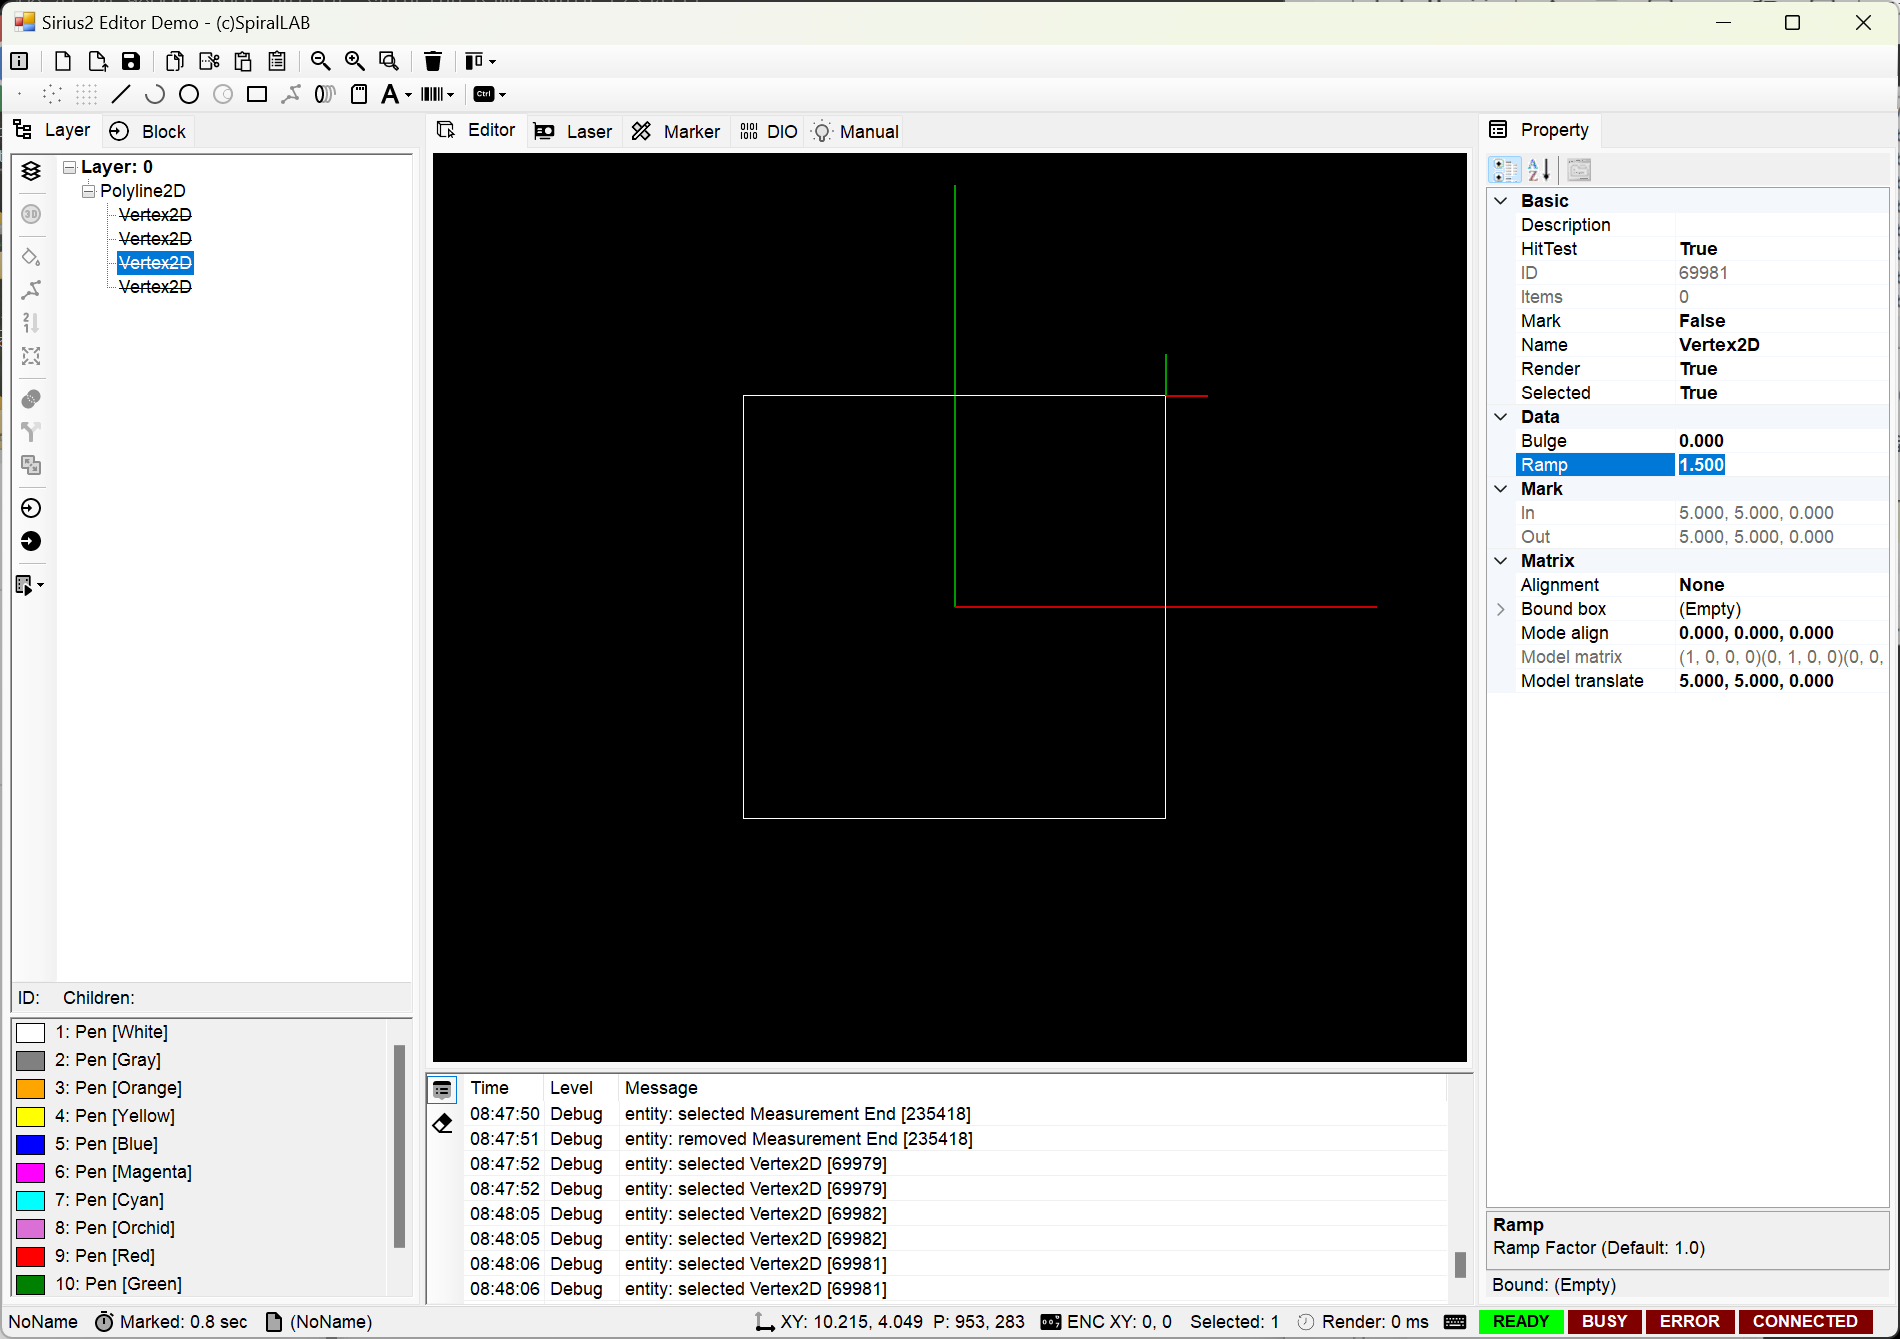Pick the Red pen color swatch
This screenshot has width=1900, height=1339.
[x=31, y=1256]
